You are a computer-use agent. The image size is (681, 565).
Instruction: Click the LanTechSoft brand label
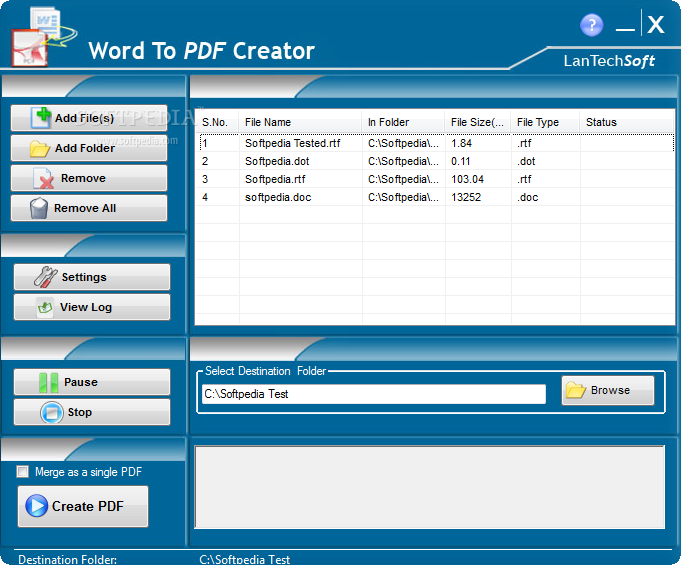click(609, 61)
